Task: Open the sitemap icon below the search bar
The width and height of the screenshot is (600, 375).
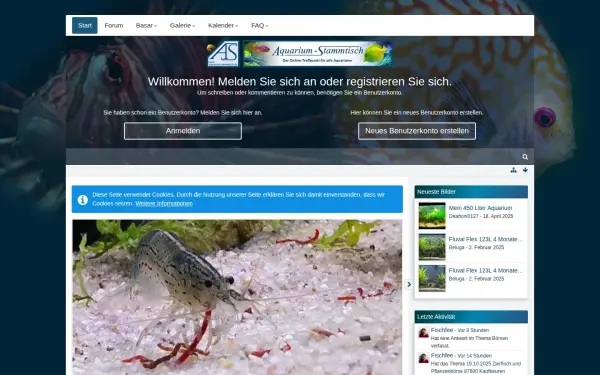Action: [x=514, y=170]
